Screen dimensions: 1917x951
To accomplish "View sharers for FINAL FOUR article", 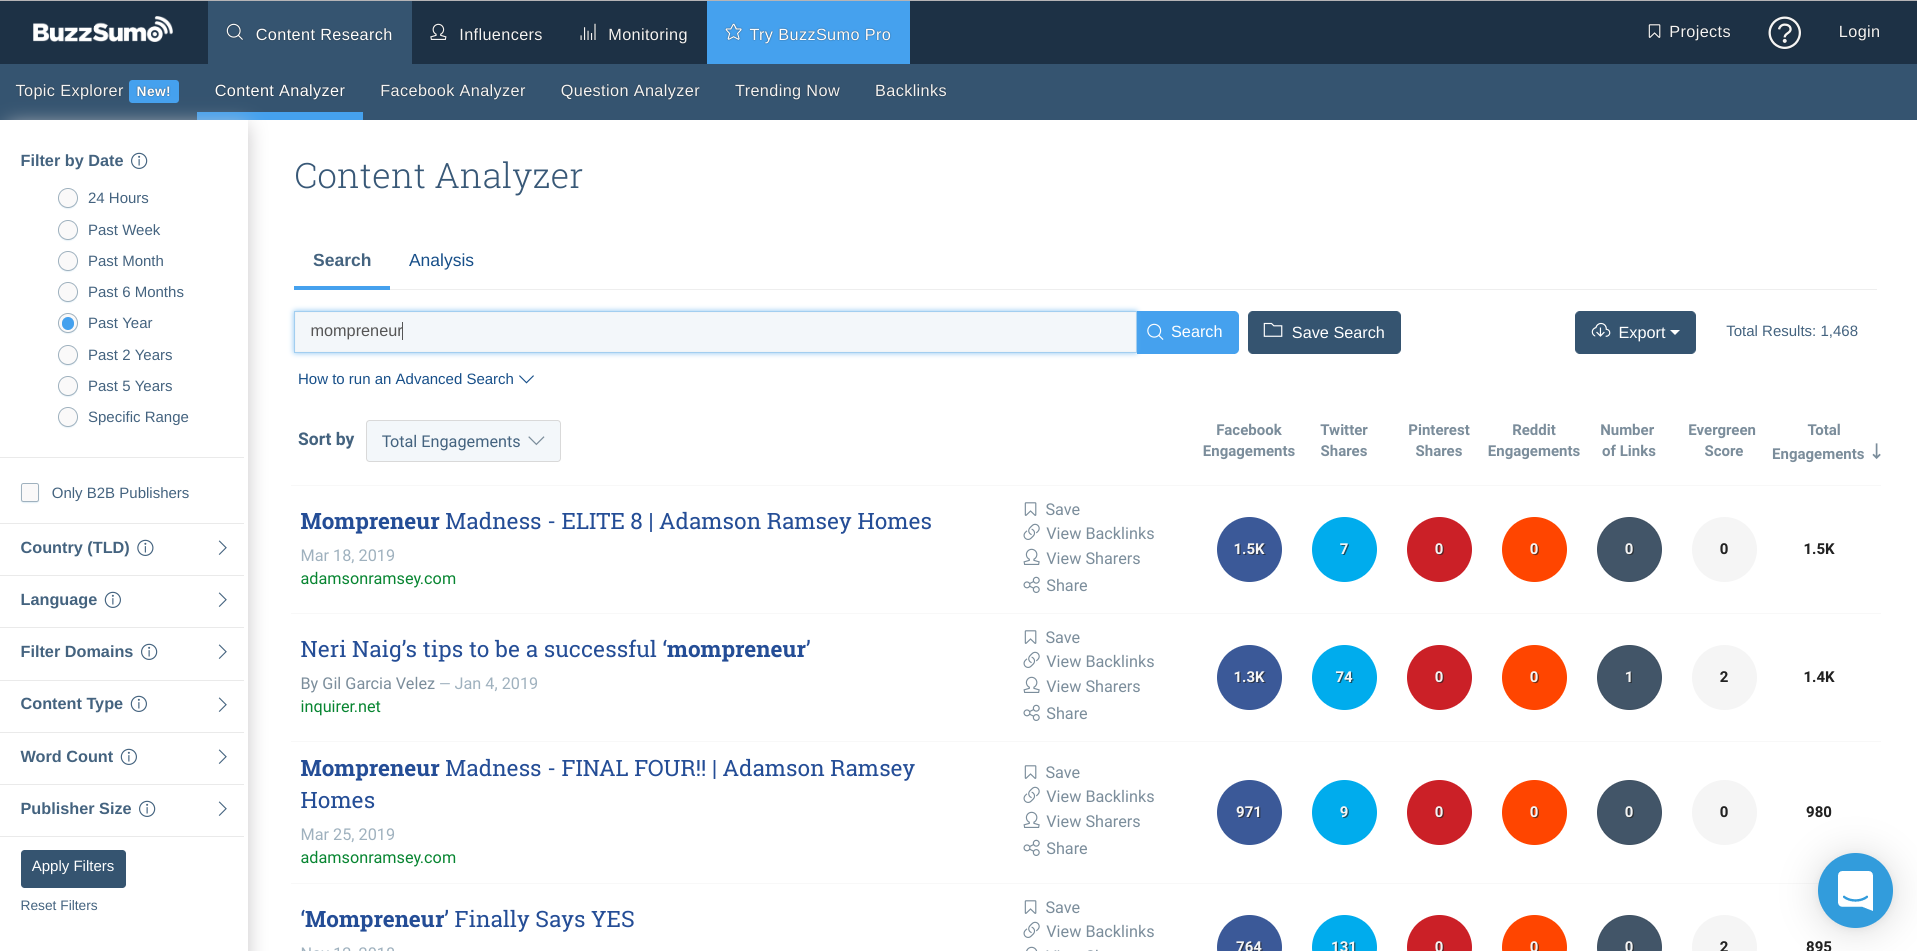I will [1082, 821].
